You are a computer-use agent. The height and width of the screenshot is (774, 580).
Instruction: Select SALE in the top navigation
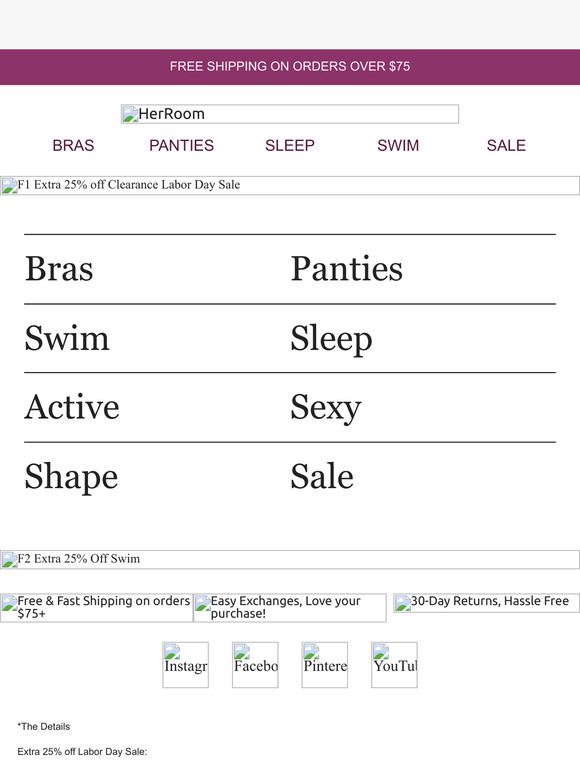(506, 145)
